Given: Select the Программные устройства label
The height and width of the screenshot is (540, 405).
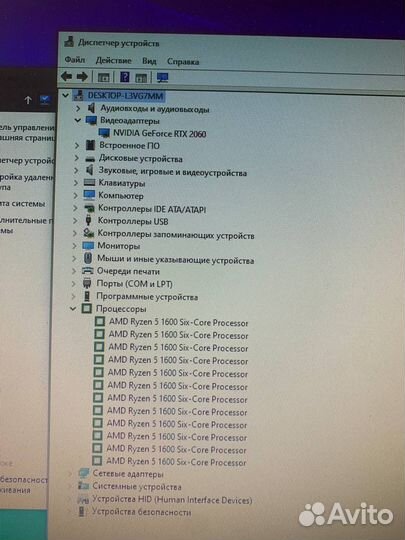Looking at the screenshot, I should click(147, 297).
